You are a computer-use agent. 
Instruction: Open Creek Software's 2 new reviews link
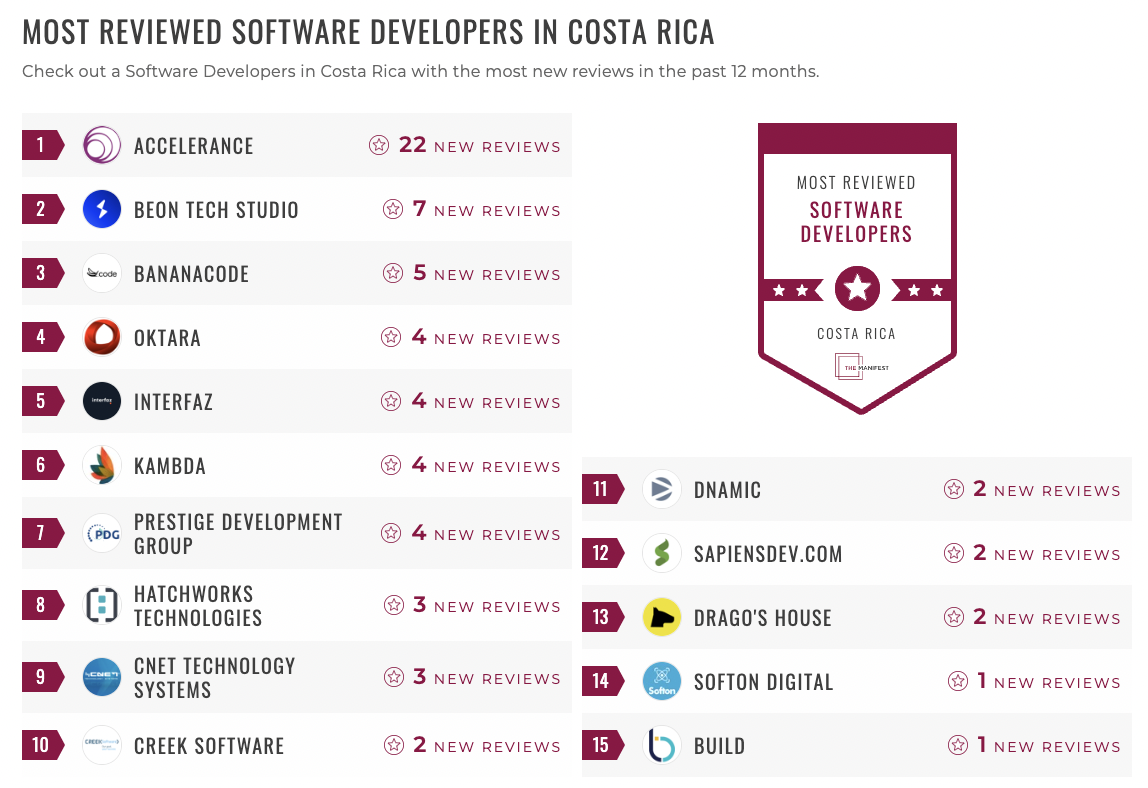(472, 746)
